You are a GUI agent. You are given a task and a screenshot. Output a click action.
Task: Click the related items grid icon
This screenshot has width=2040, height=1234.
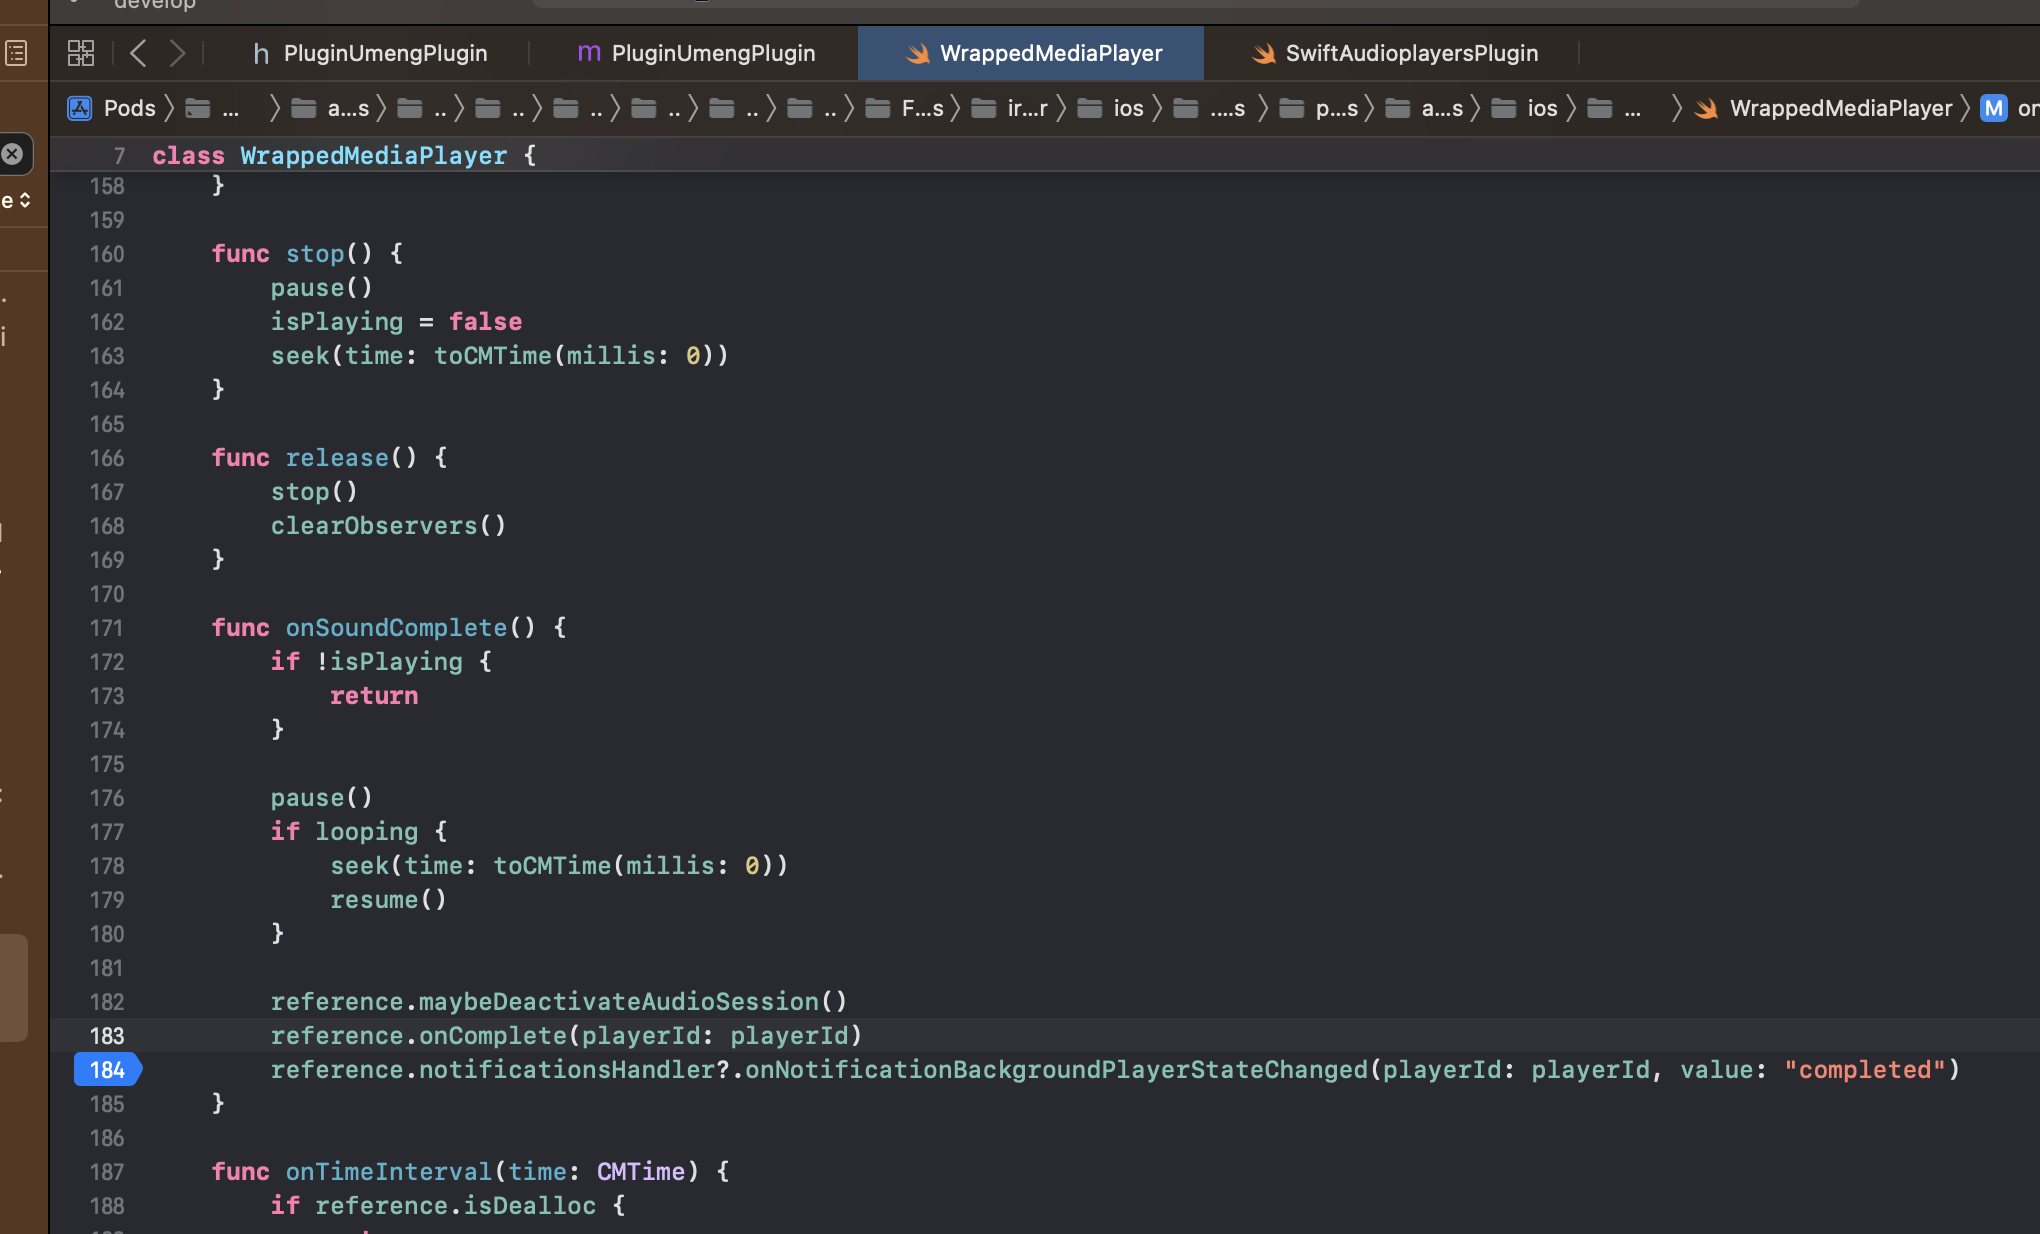(x=80, y=52)
